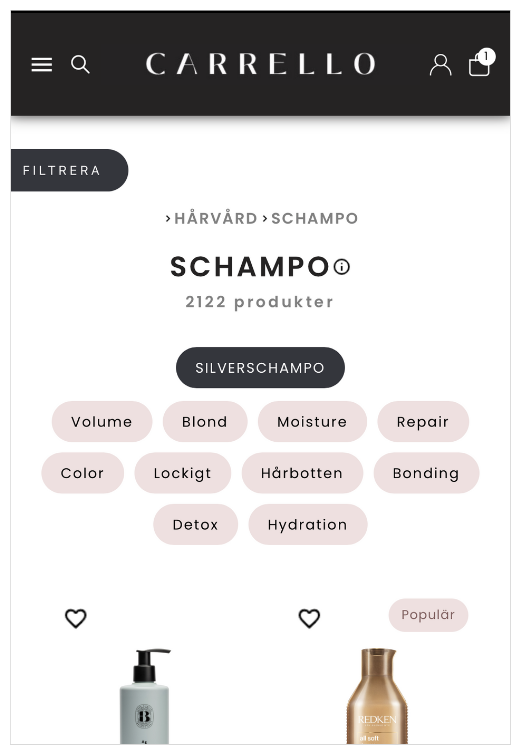Click the info icon beside SCHAMPO

(342, 267)
